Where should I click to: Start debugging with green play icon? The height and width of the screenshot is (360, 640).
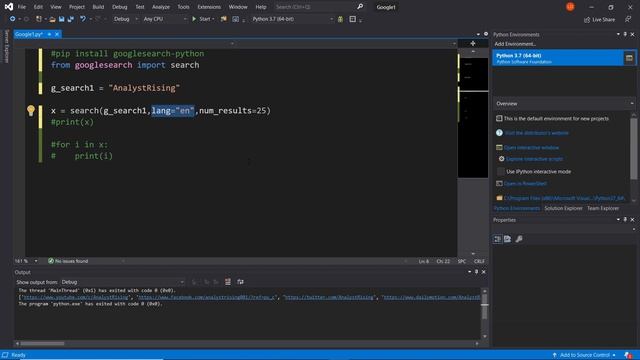tap(194, 19)
